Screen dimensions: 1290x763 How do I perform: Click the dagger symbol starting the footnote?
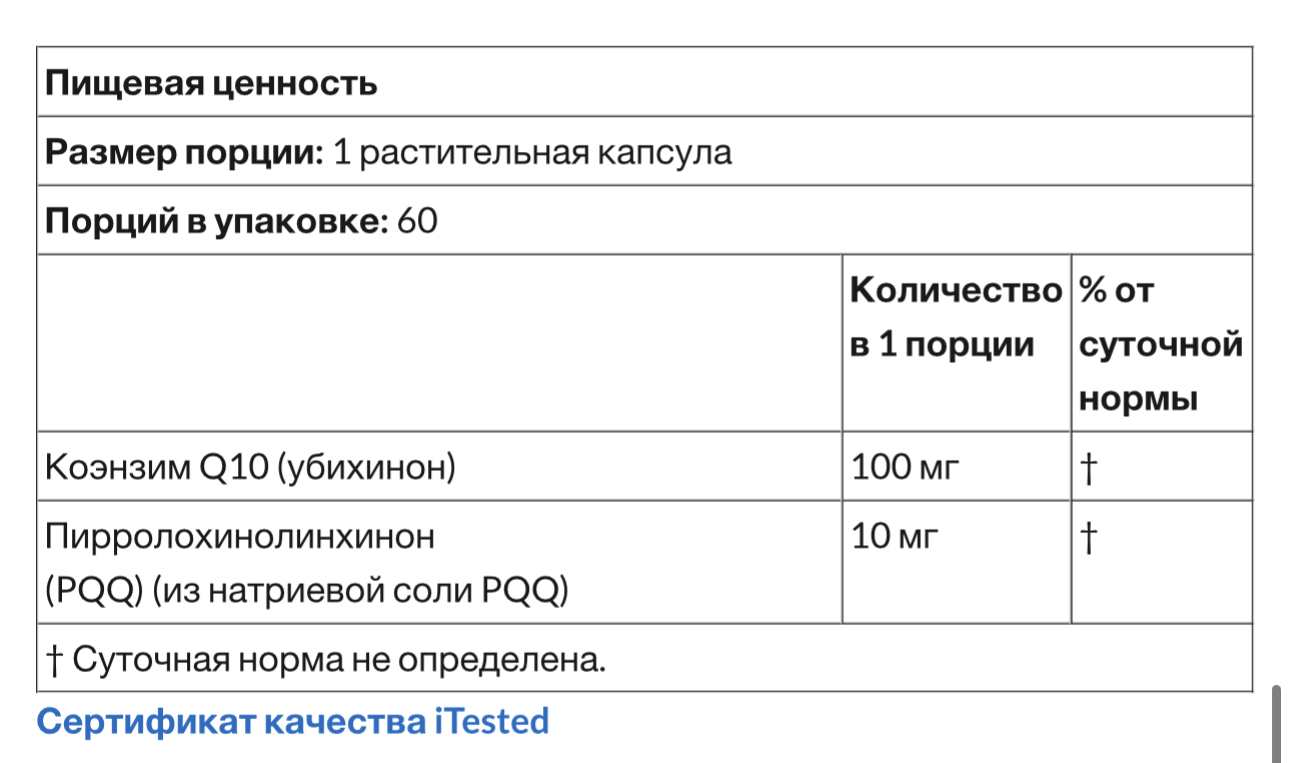[54, 661]
